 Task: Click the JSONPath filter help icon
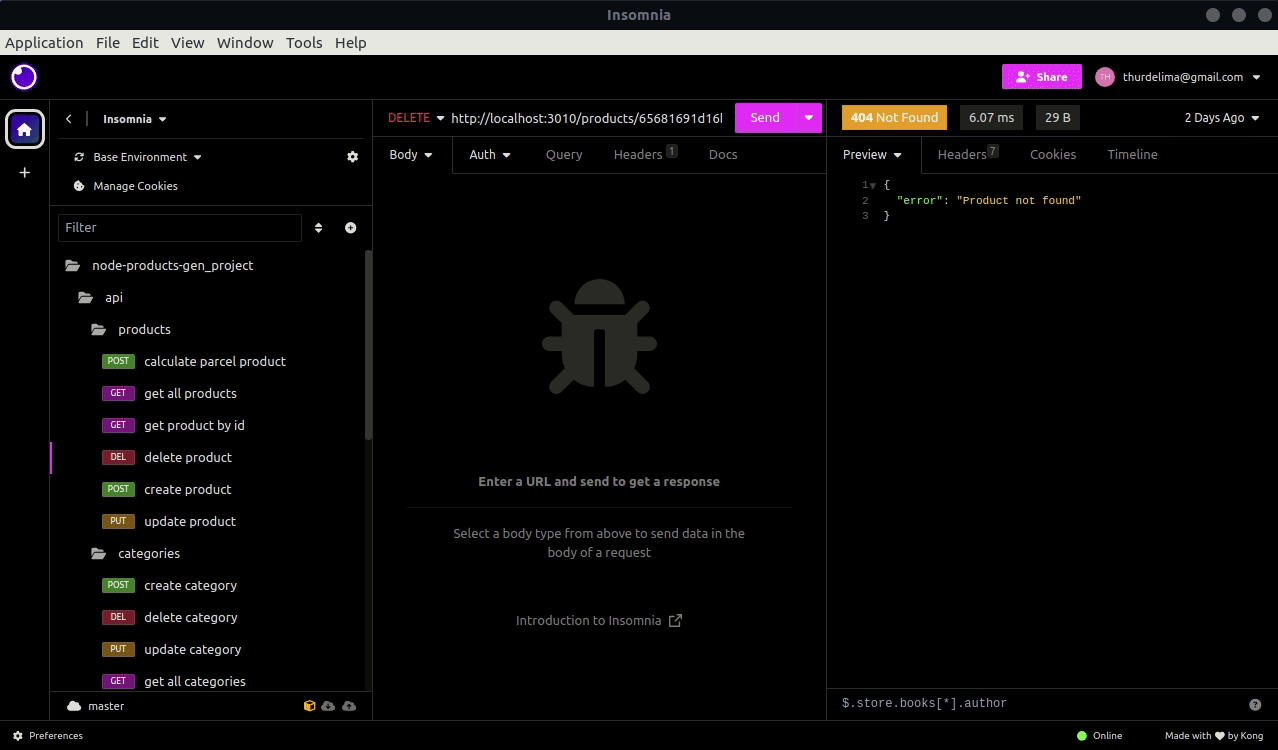[1255, 704]
